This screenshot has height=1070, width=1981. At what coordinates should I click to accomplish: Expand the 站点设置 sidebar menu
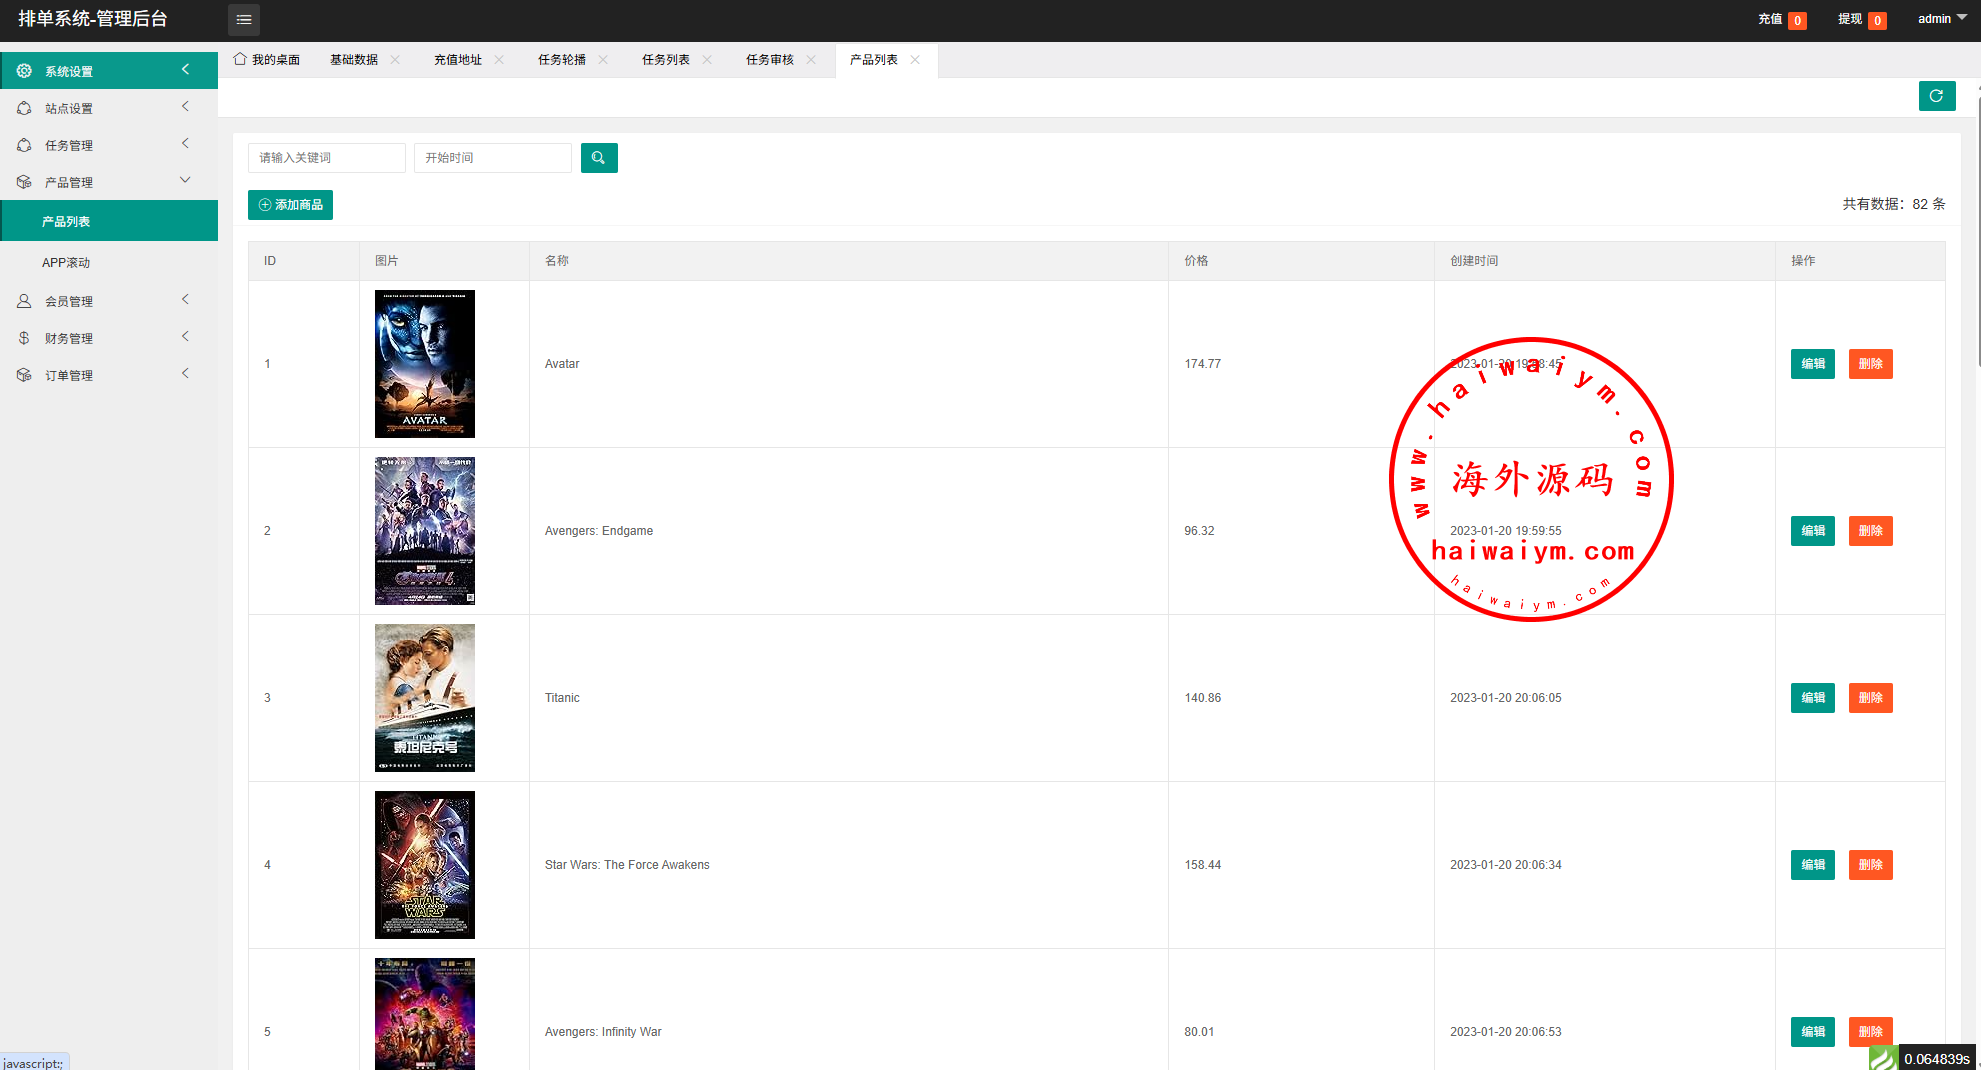[108, 108]
